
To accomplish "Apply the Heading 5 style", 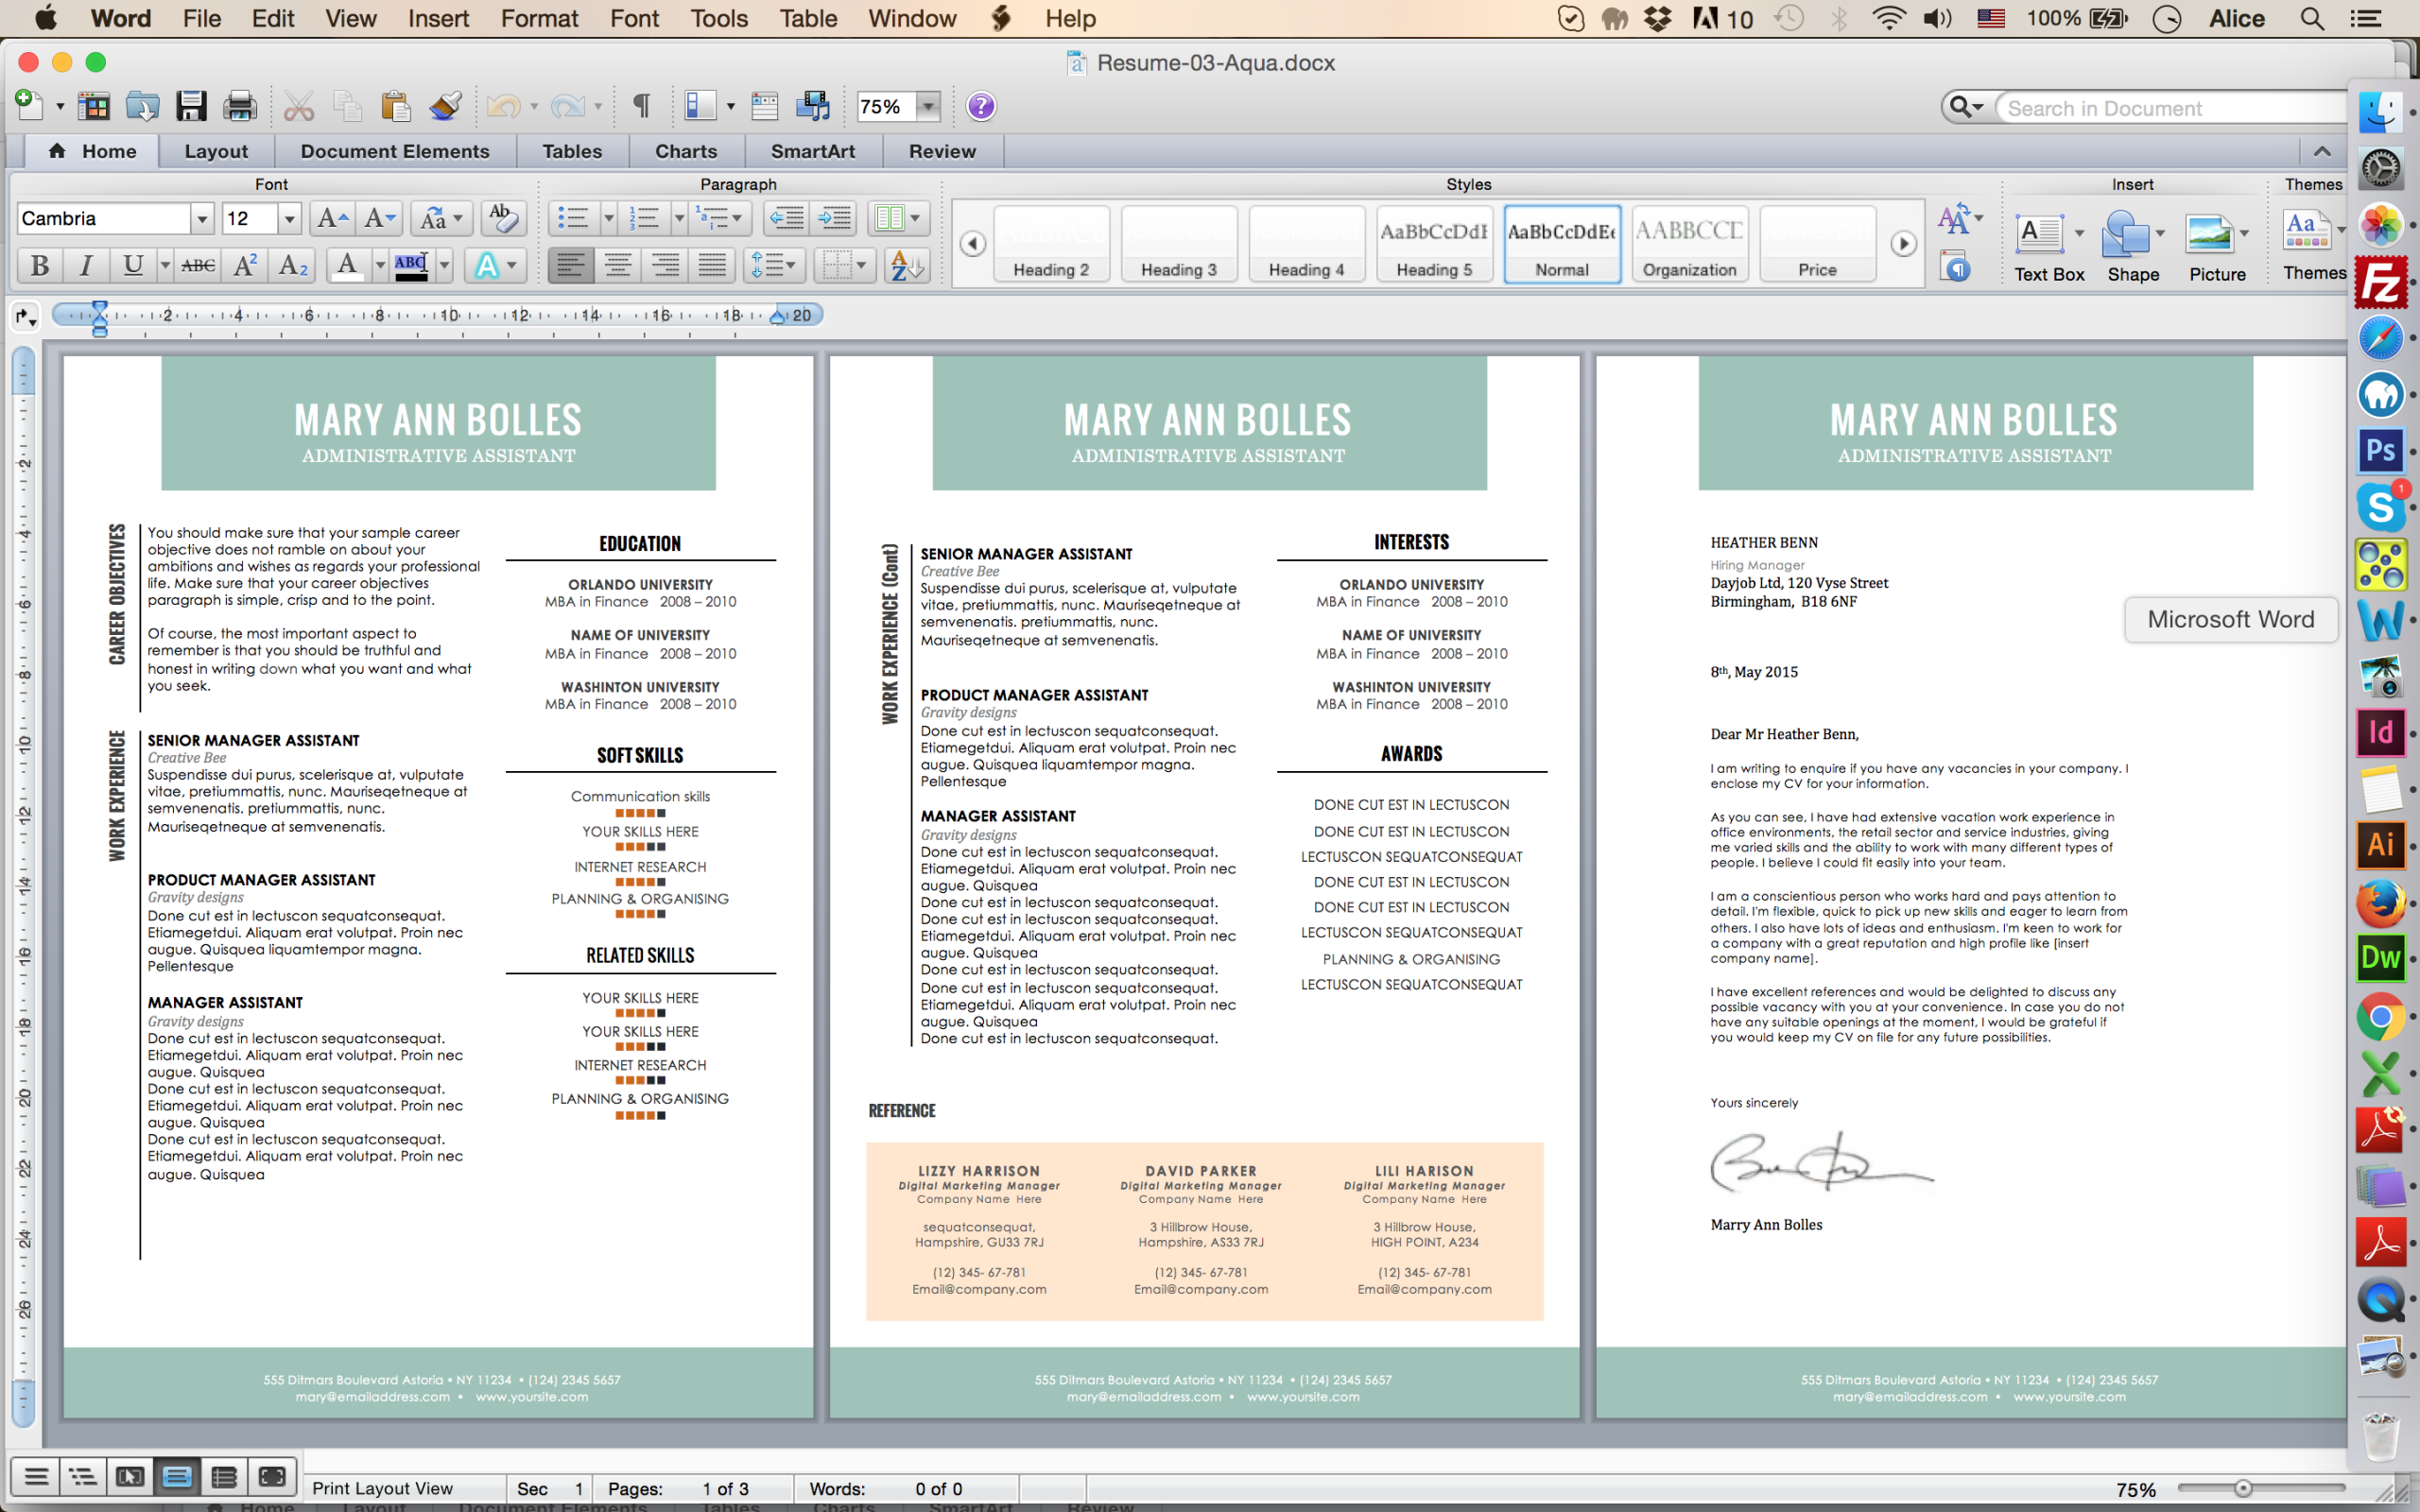I will 1434,245.
